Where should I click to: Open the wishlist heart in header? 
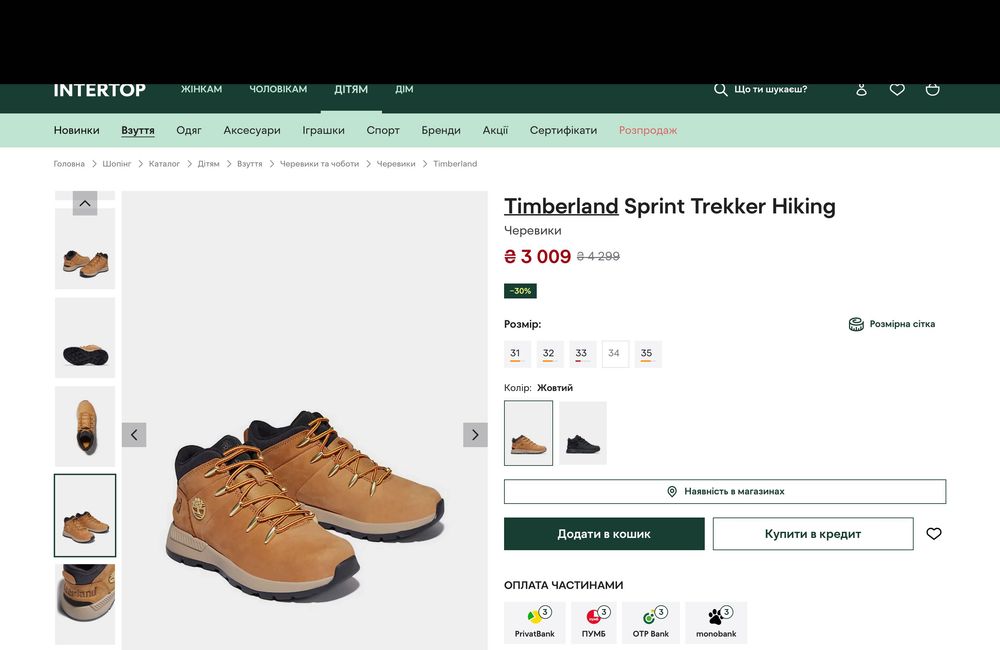click(x=897, y=89)
